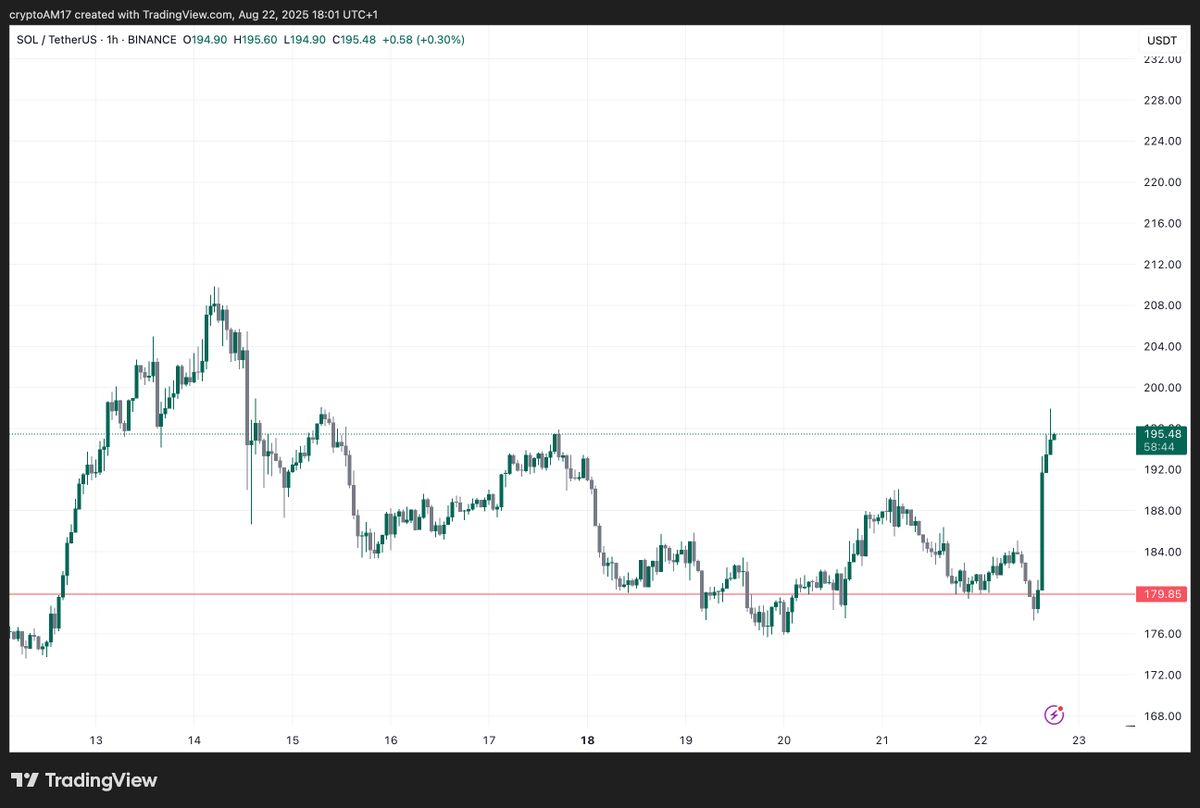Click date label 21 on time axis
This screenshot has width=1200, height=808.
pyautogui.click(x=882, y=740)
